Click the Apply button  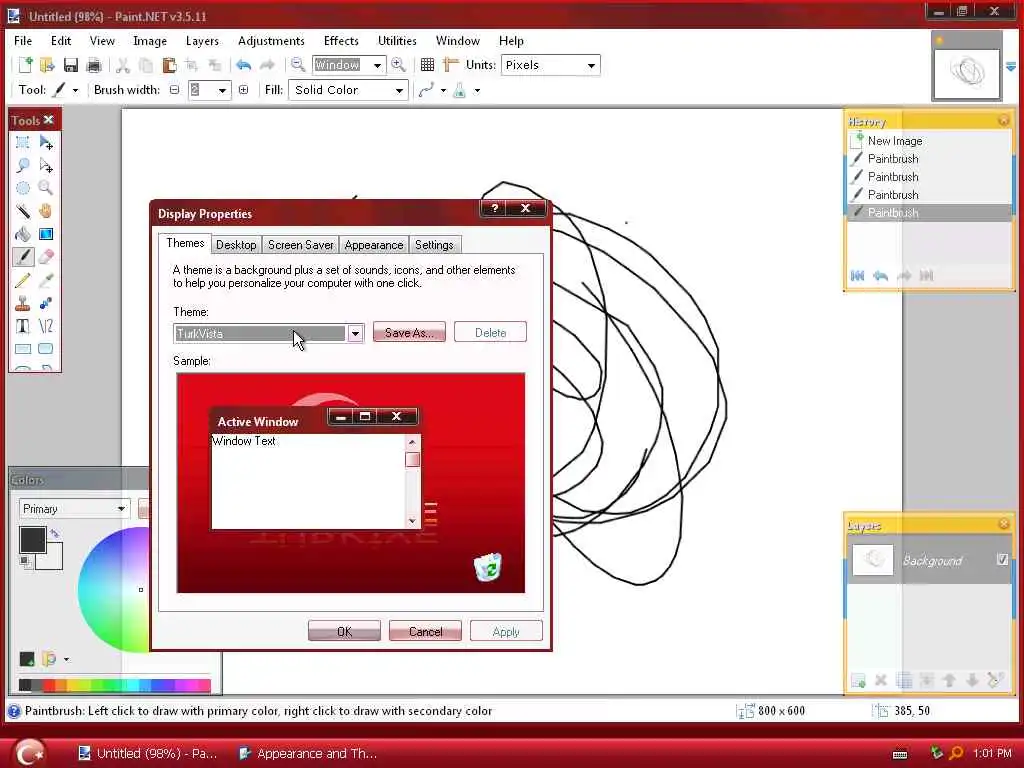[x=506, y=631]
